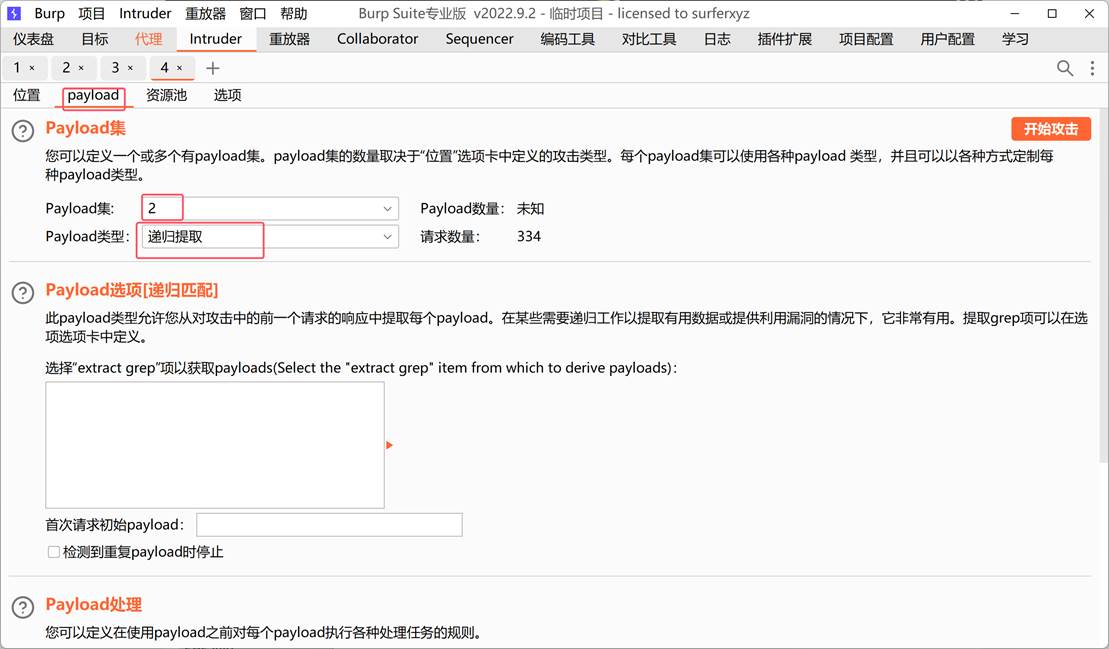Select the Intruder main tab
Screen dimensions: 1109x649
216,39
